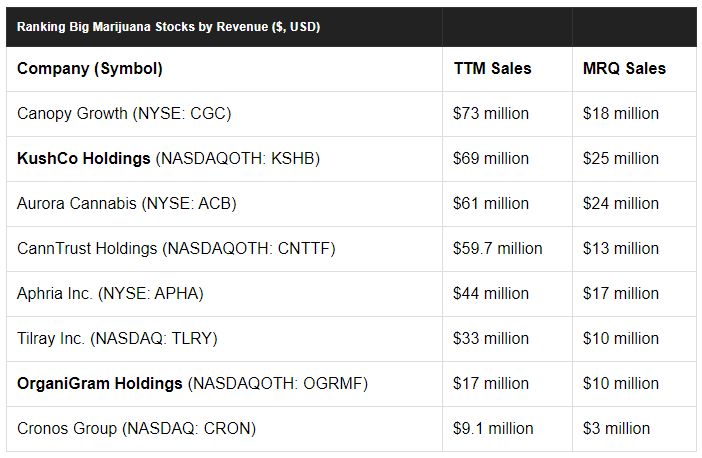
Task: Click KushCo's $25 million MRQ sales value
Action: [x=621, y=159]
